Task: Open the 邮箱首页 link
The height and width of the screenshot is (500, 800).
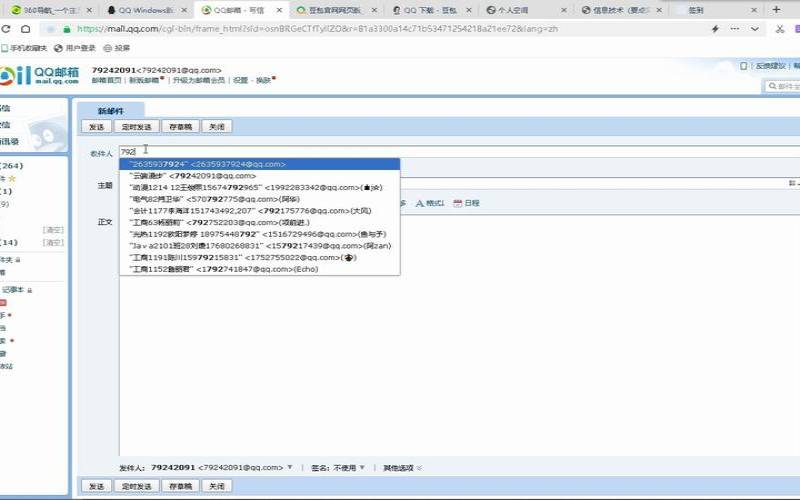Action: point(107,80)
